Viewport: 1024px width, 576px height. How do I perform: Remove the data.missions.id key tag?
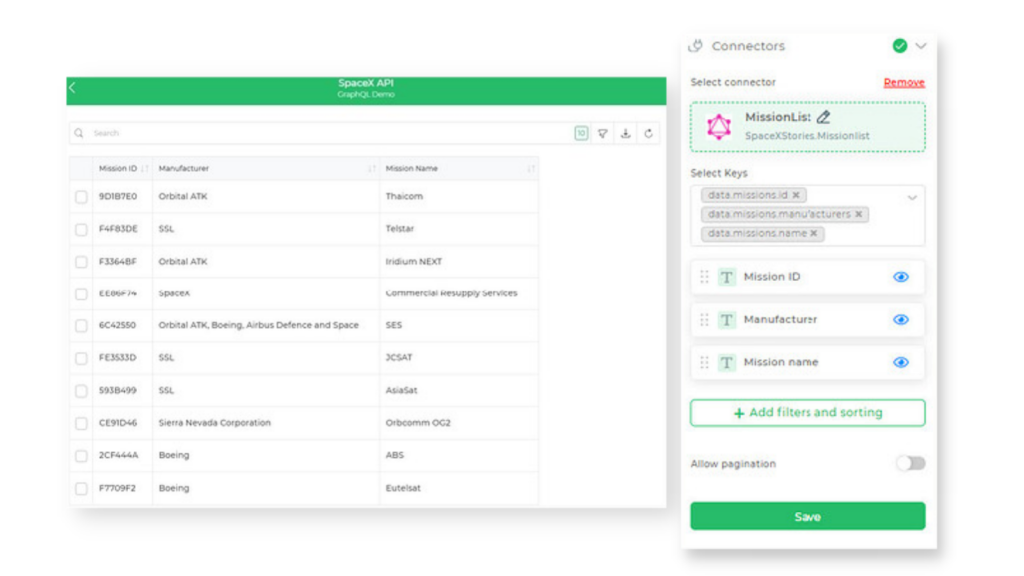tap(796, 195)
